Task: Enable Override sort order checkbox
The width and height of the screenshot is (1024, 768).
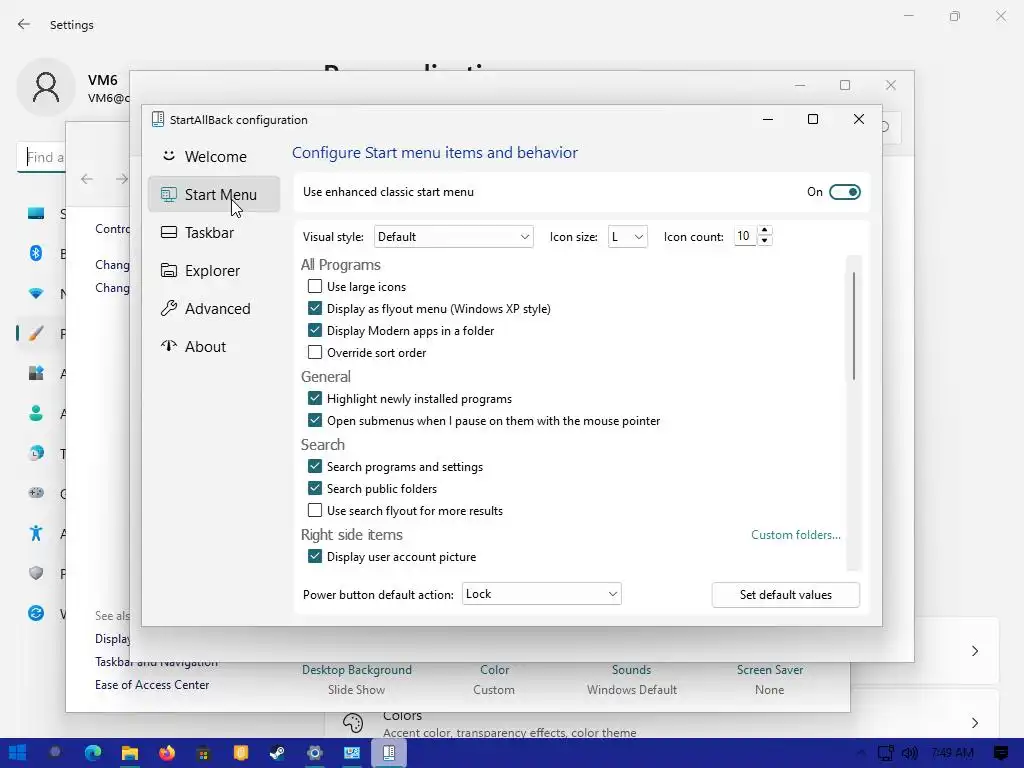Action: (x=315, y=353)
